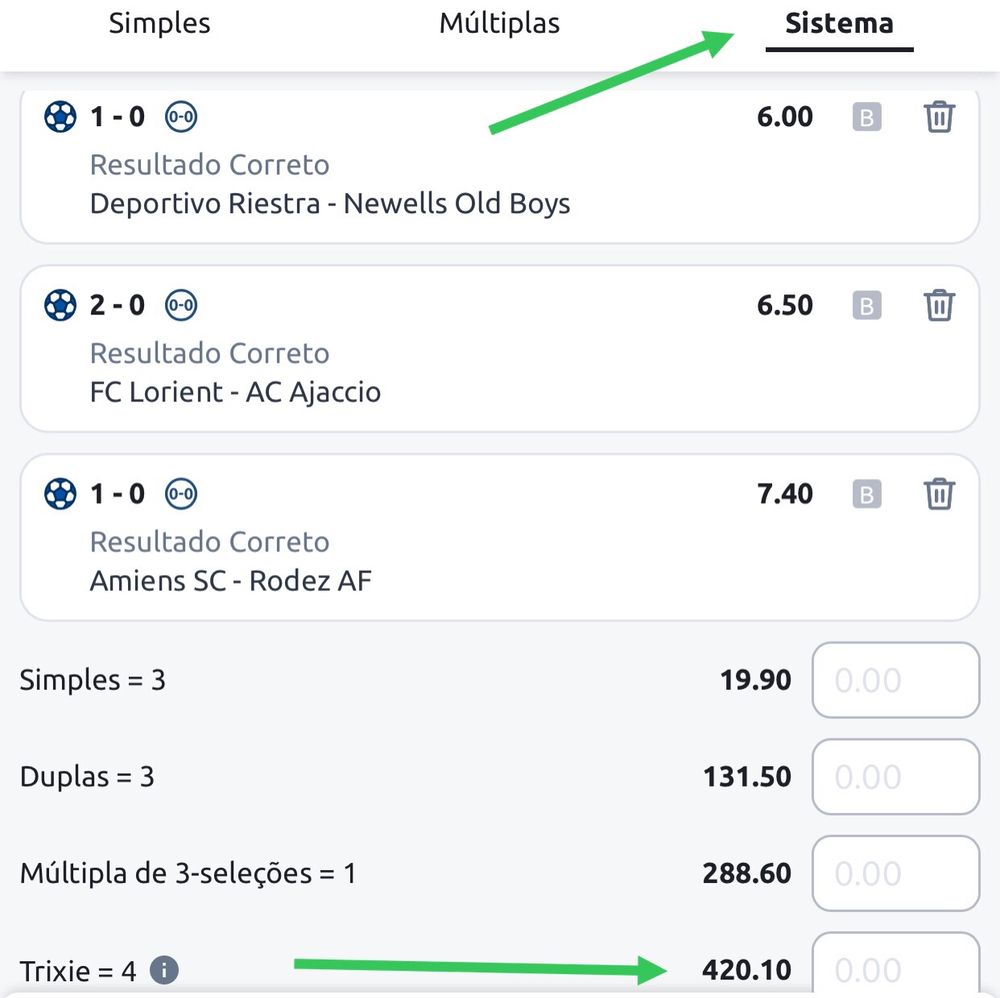This screenshot has width=1000, height=998.
Task: Click the soccer ball icon for Lorient match
Action: 60,305
